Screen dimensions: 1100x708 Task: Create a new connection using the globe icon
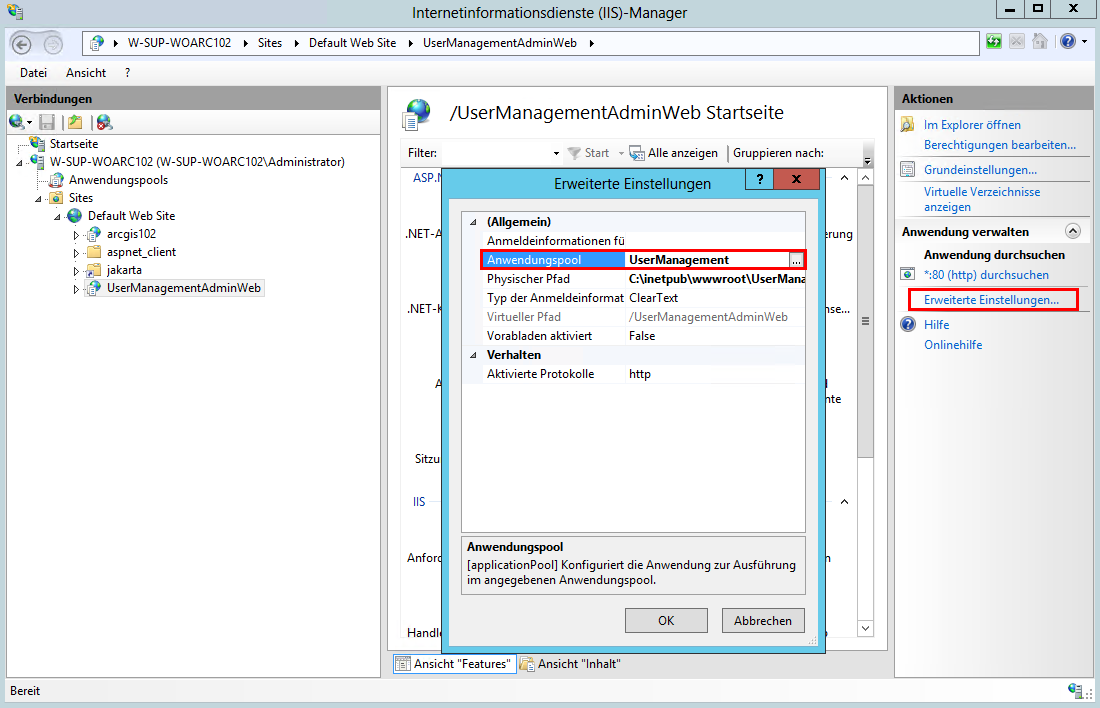pyautogui.click(x=15, y=121)
